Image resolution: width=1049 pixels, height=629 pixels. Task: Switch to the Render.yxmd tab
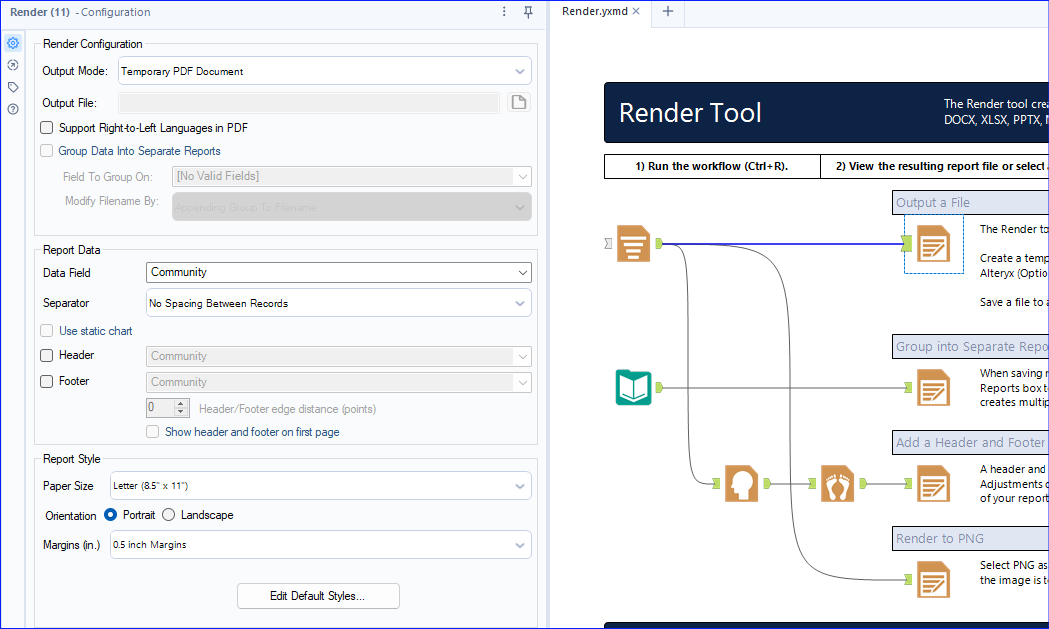[595, 12]
